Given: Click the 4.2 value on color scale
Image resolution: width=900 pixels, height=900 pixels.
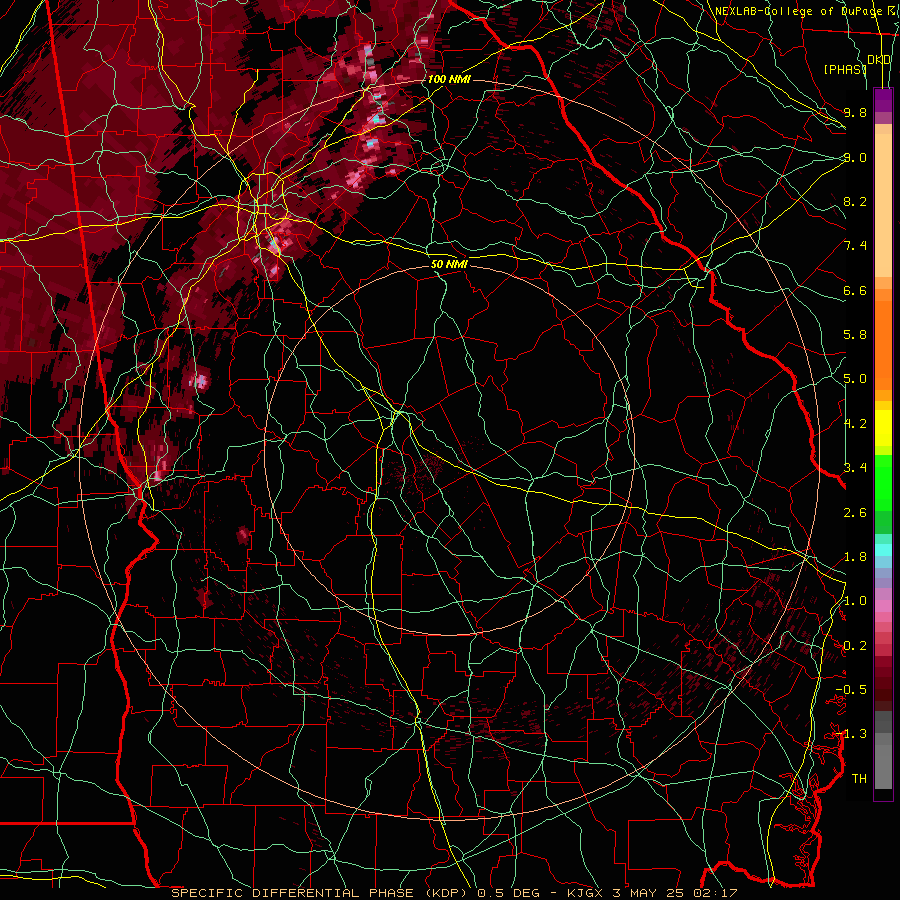Looking at the screenshot, I should pyautogui.click(x=855, y=424).
